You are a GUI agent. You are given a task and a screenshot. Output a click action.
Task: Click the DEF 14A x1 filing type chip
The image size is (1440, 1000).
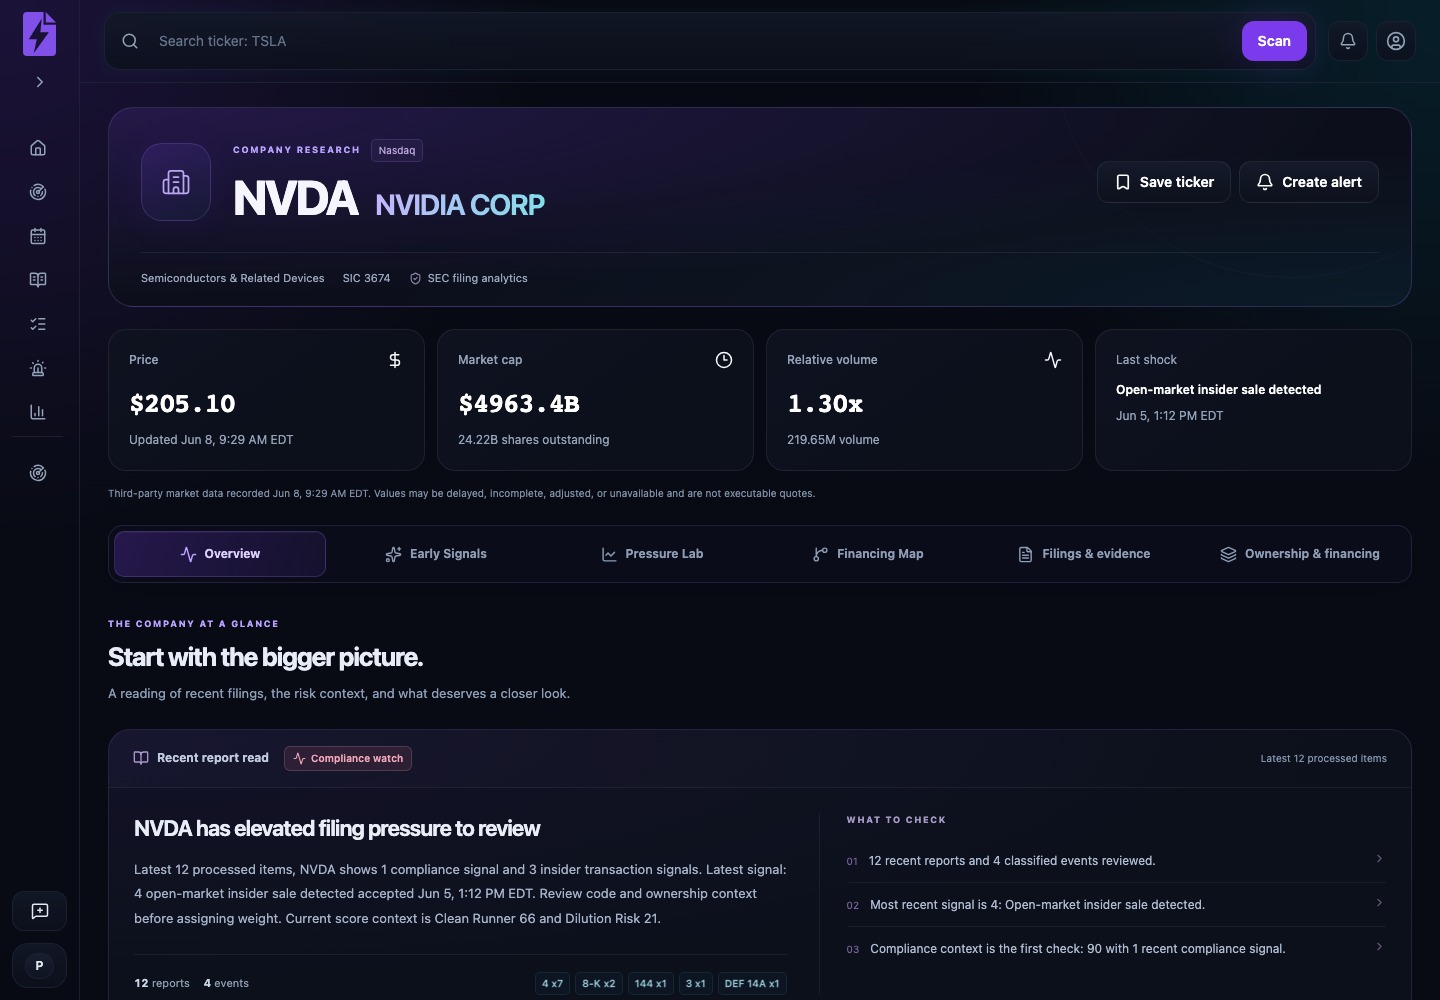[752, 984]
